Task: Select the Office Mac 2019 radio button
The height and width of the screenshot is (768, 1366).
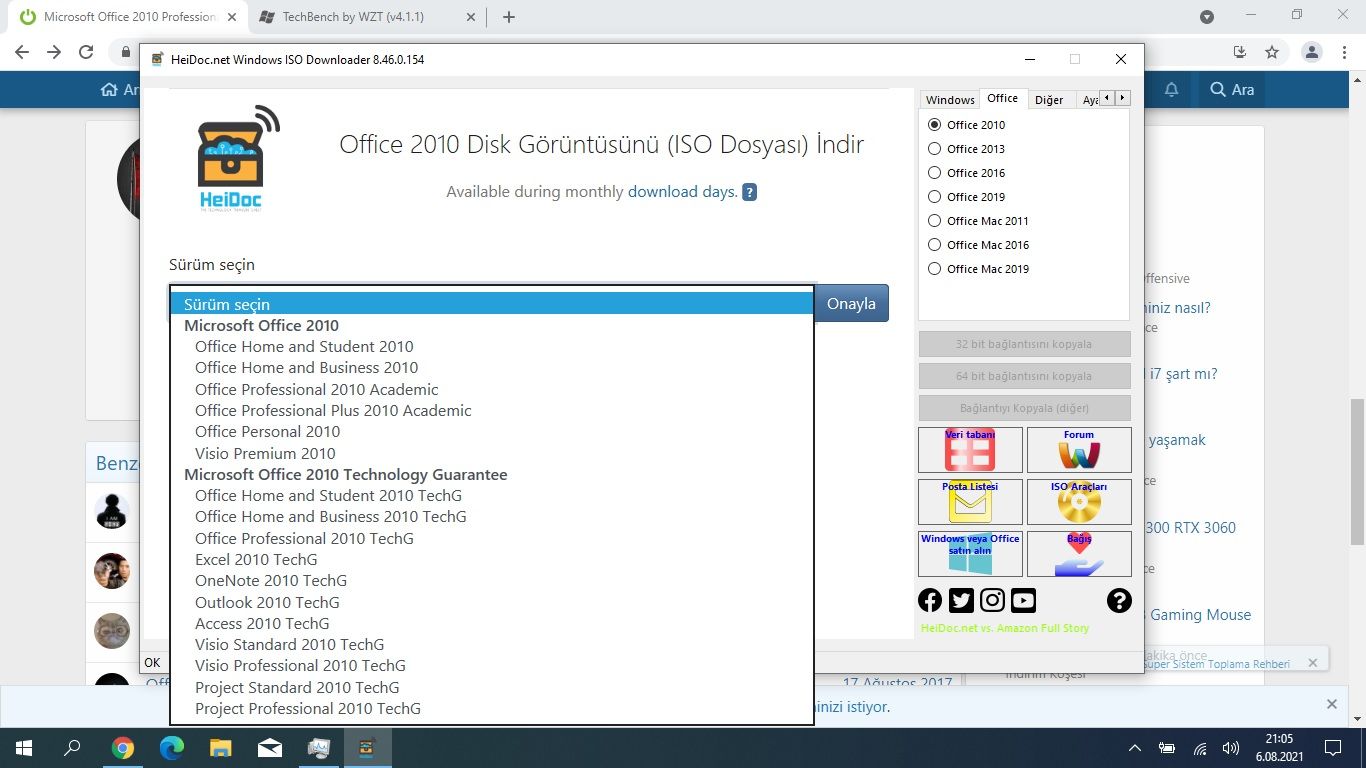Action: pos(935,269)
